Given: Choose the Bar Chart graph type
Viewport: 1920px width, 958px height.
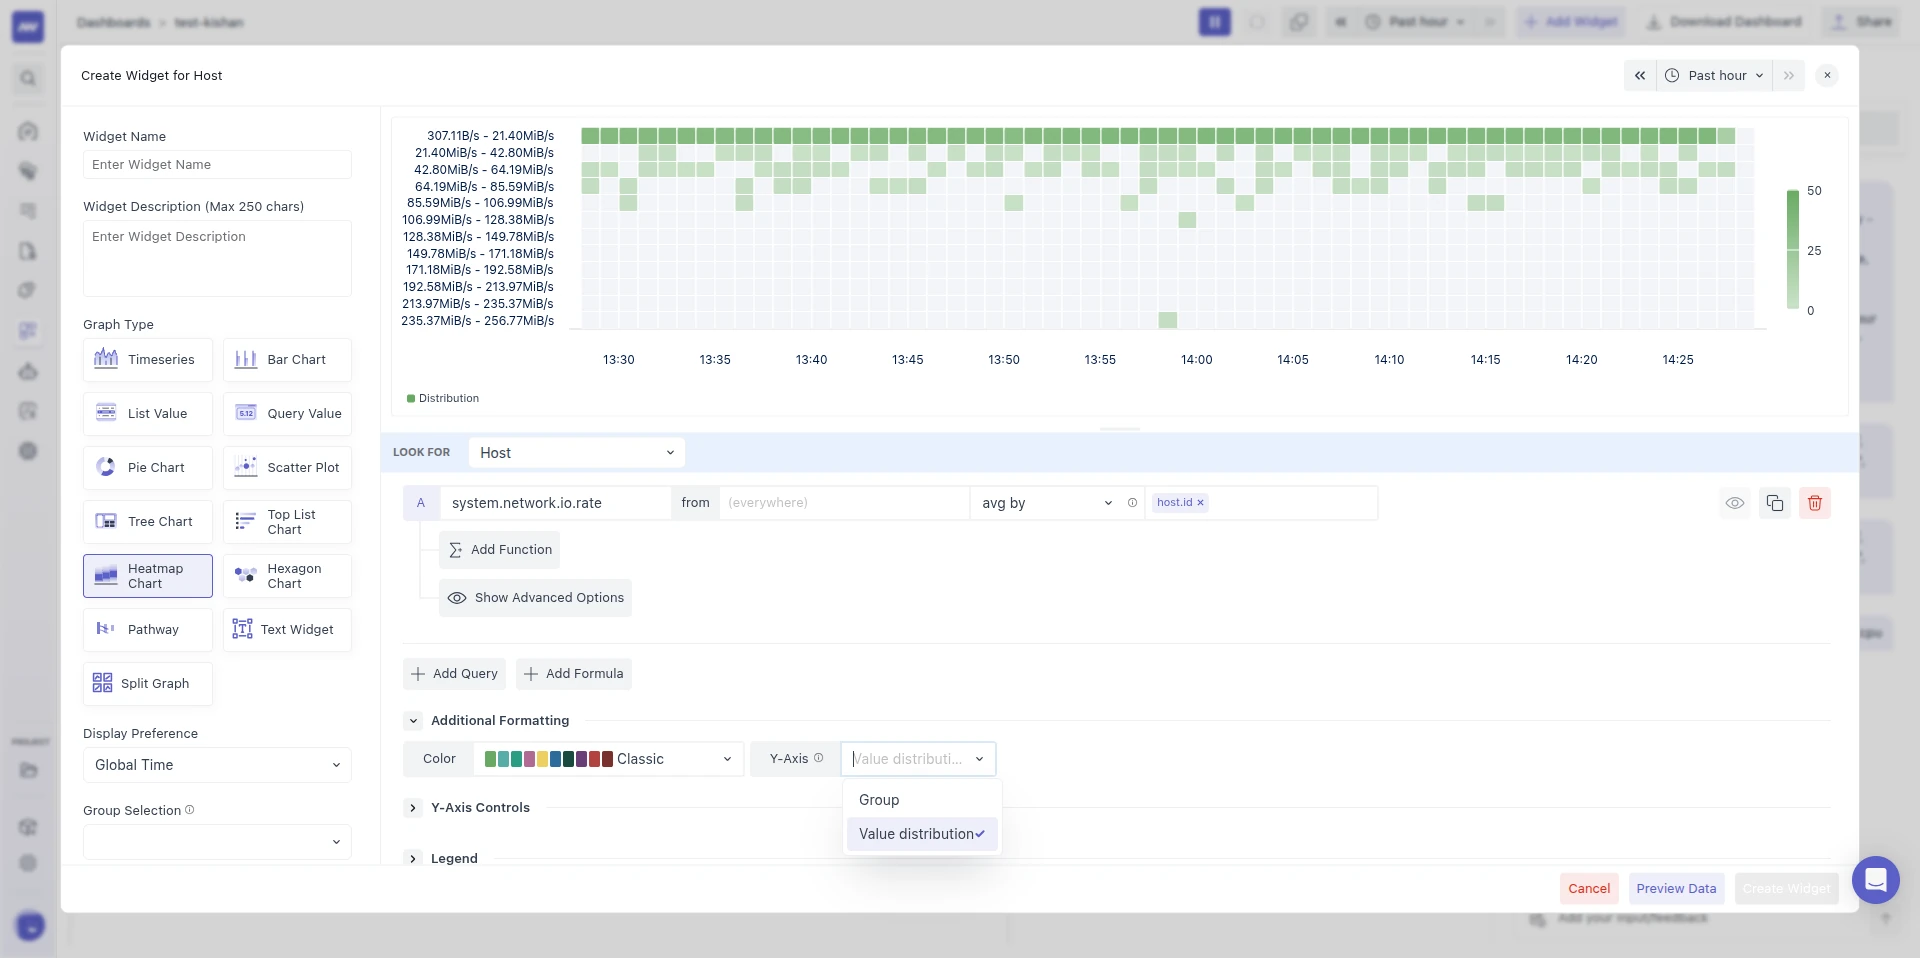Looking at the screenshot, I should tap(287, 360).
